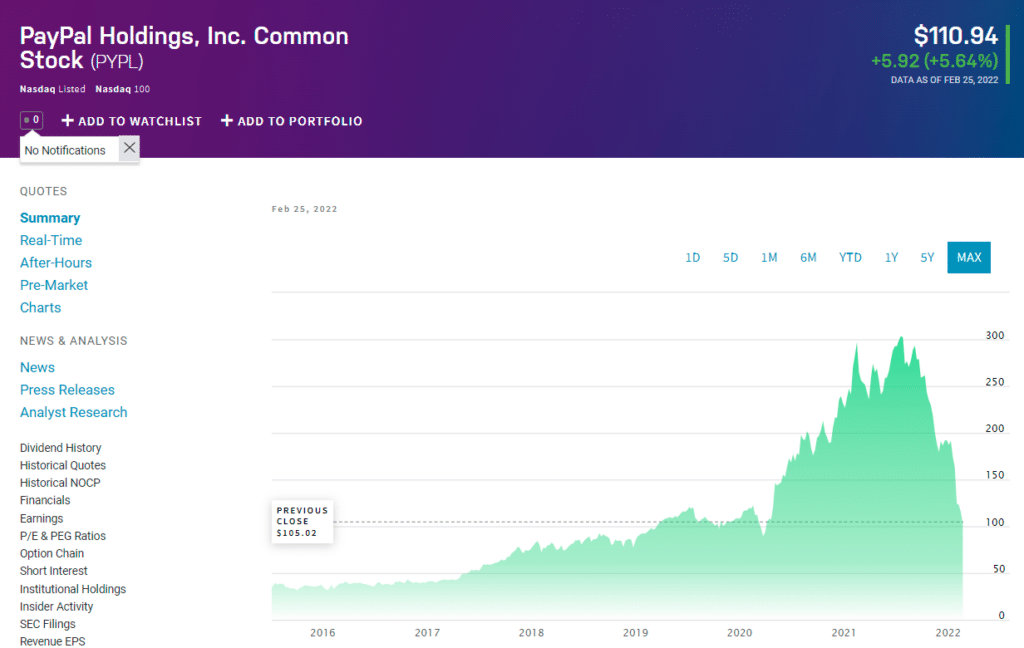
Task: Click the 'Feb 25, 2022' chart date
Action: (304, 209)
